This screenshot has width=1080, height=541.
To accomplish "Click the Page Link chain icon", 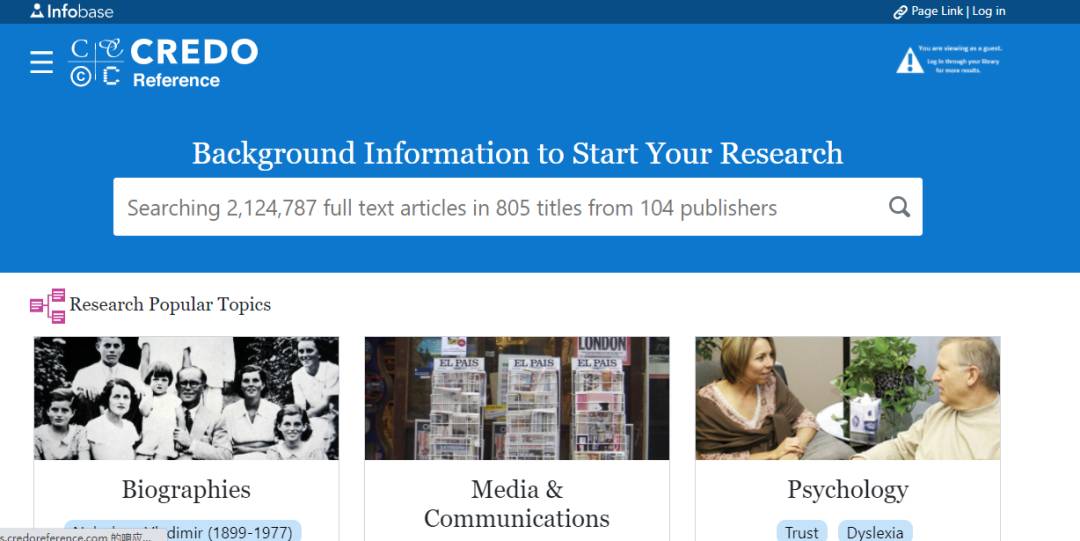I will coord(900,12).
